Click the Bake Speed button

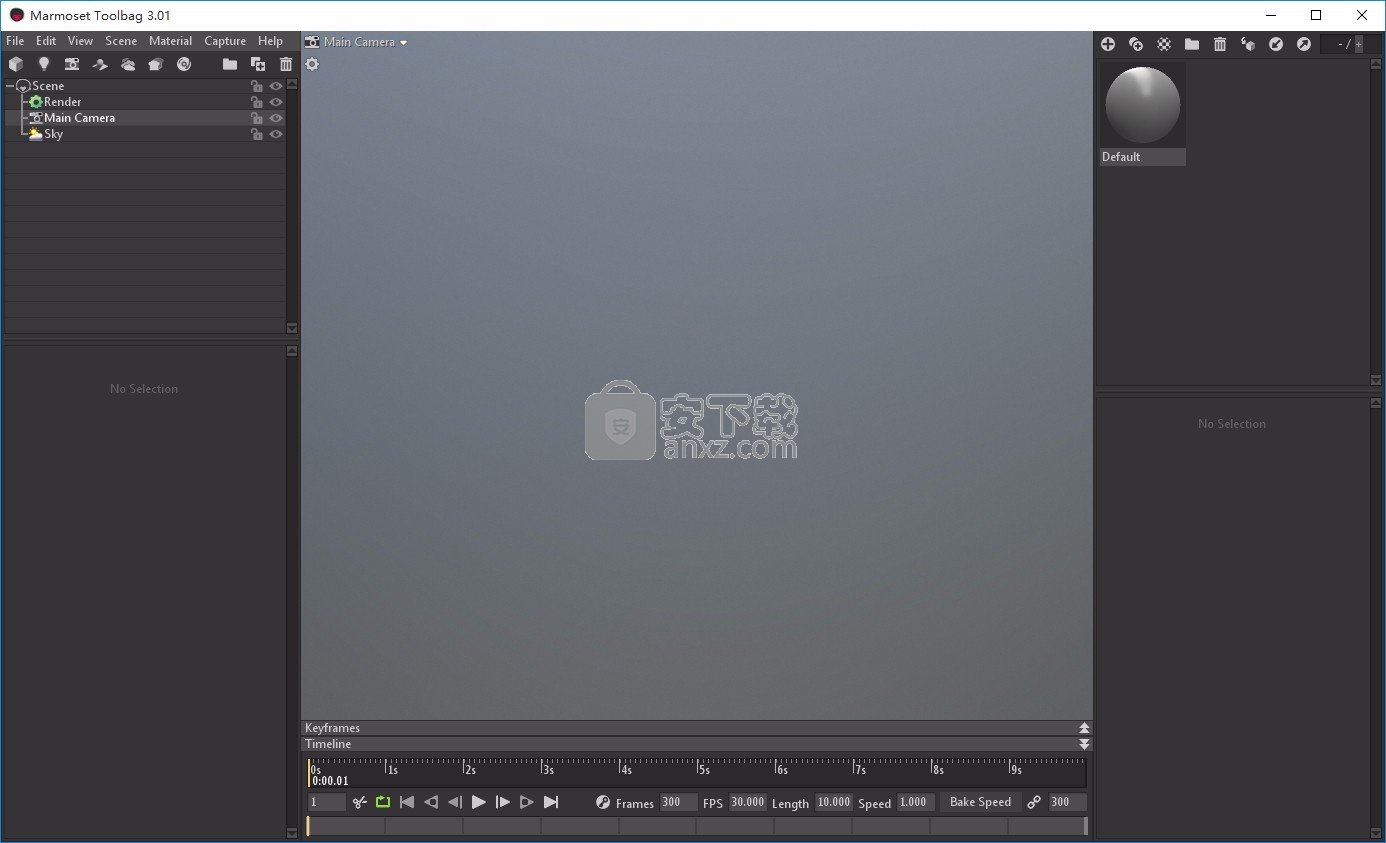click(980, 802)
